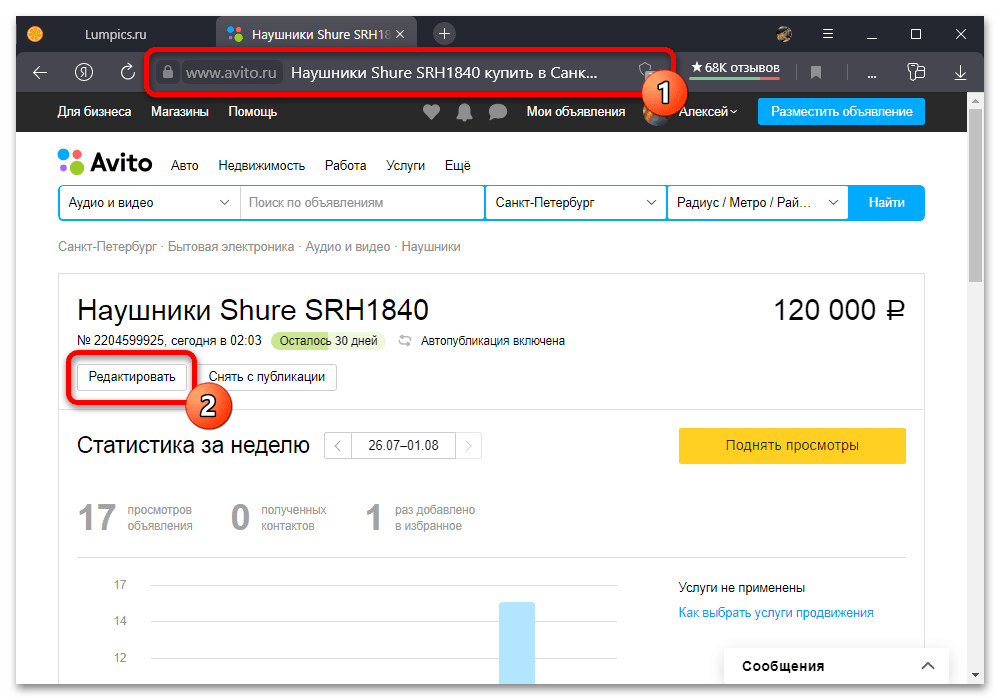Click the Автопубликация включена label

(x=492, y=341)
